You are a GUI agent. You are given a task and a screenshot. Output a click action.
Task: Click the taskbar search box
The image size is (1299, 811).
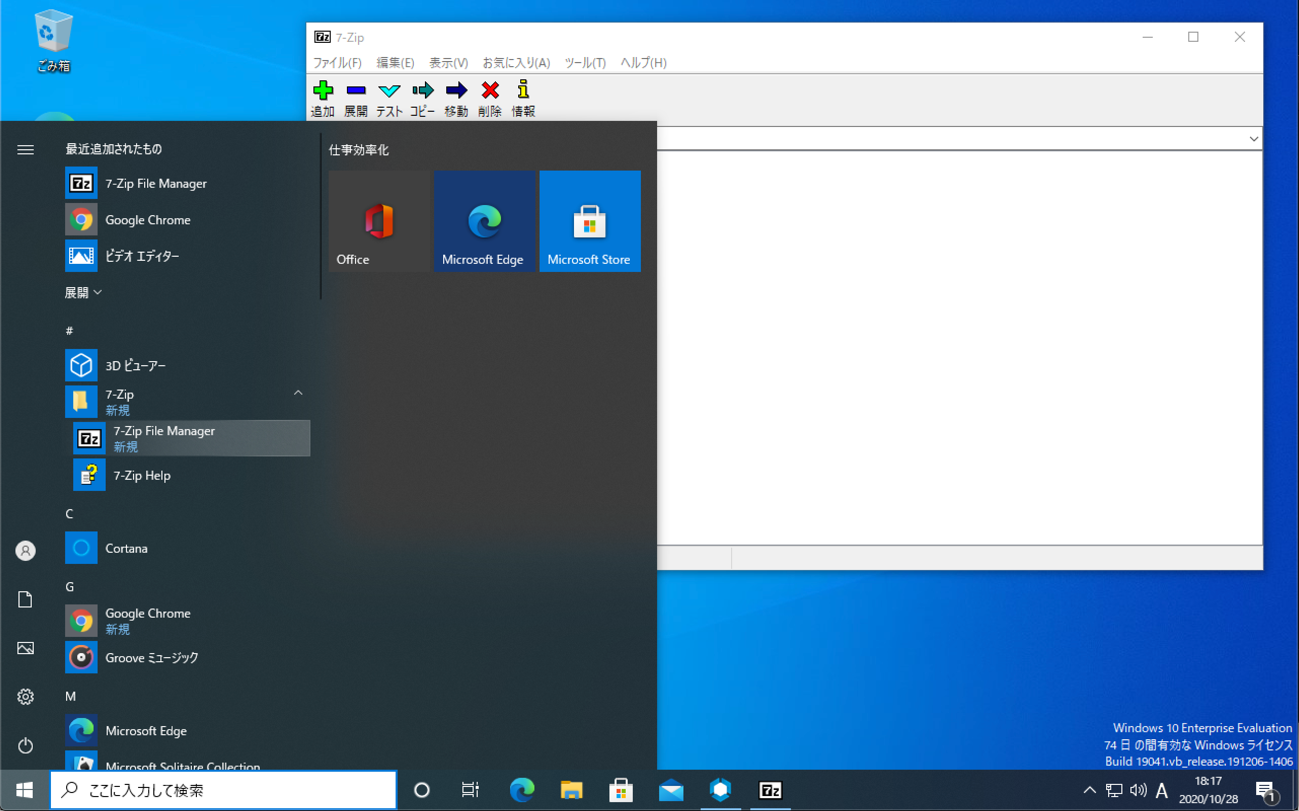pos(223,790)
